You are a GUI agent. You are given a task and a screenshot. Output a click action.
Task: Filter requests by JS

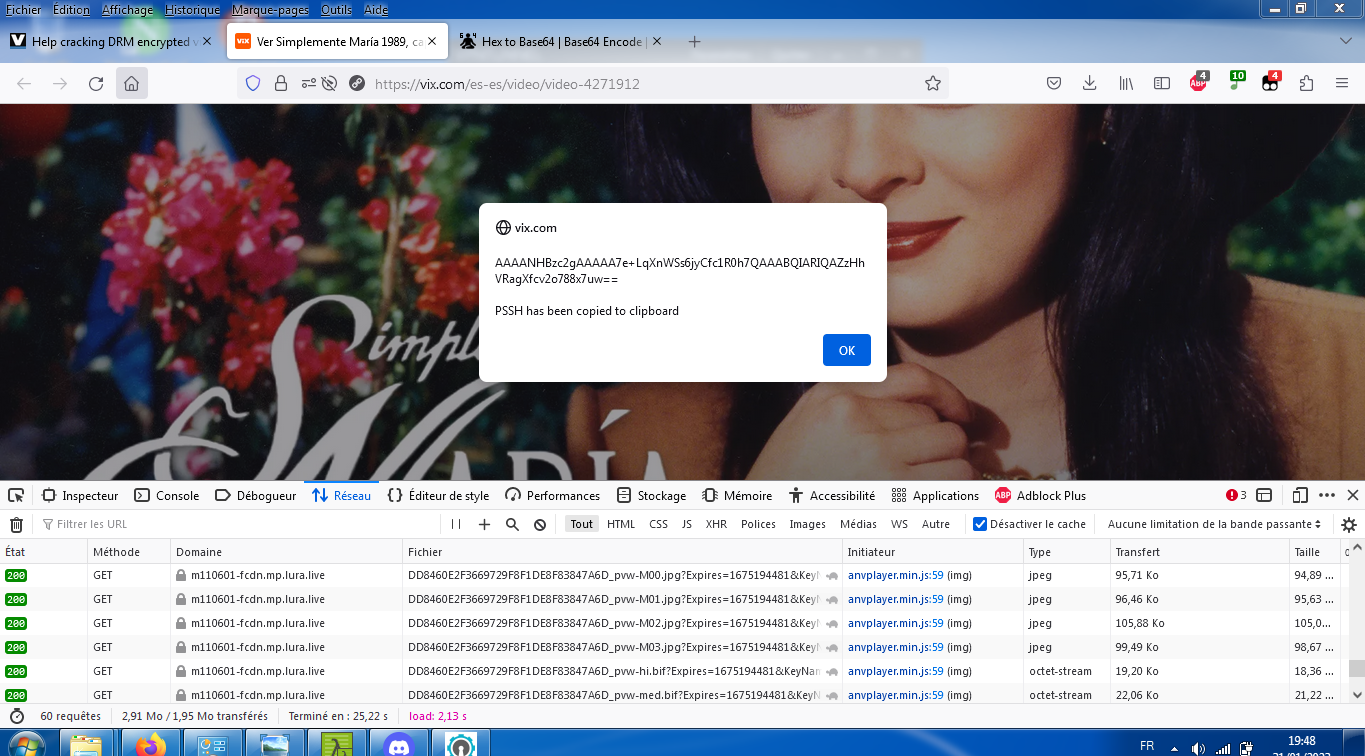[687, 524]
